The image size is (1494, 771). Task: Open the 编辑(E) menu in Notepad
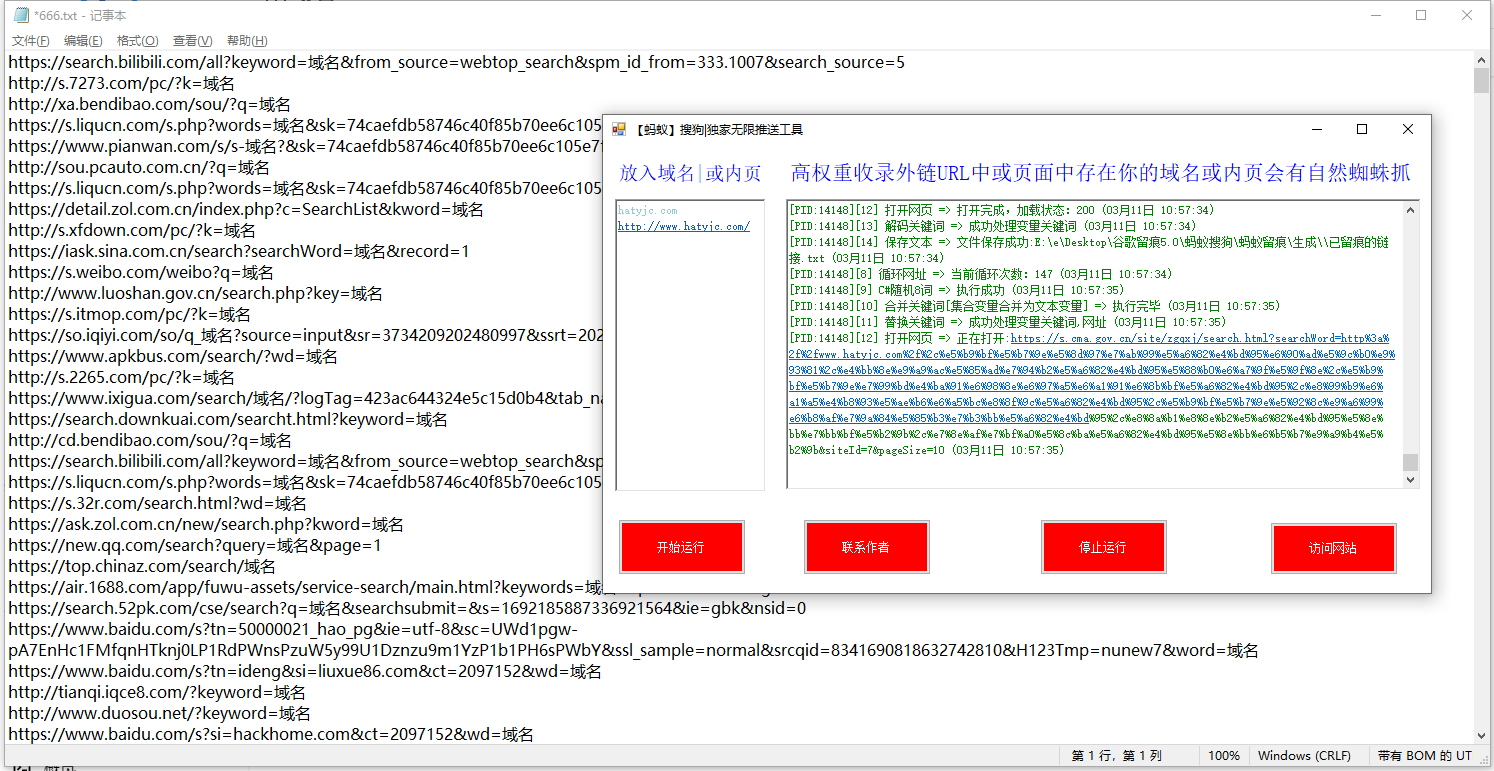(x=83, y=41)
